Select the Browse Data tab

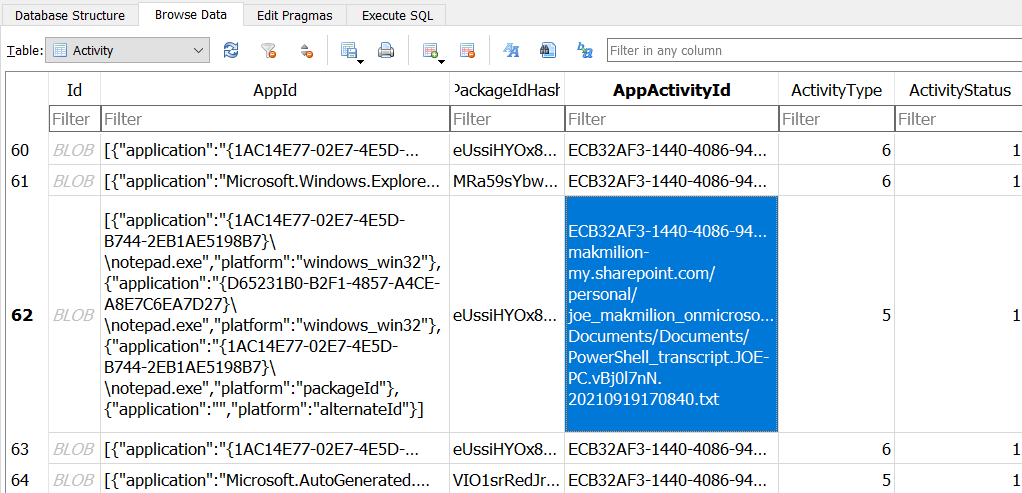click(x=191, y=14)
